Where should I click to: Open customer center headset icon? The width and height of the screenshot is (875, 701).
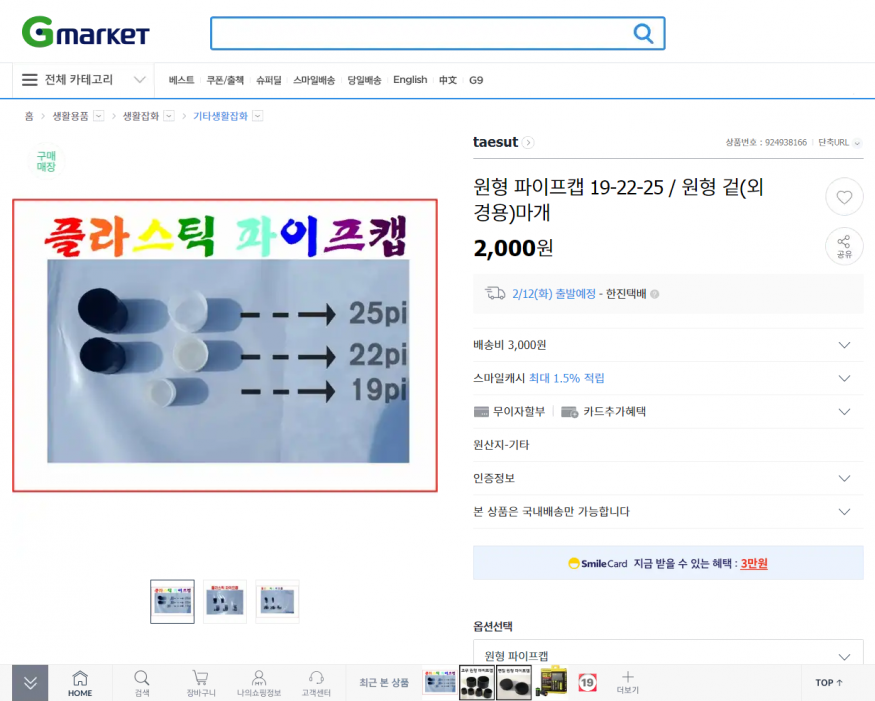[x=316, y=683]
